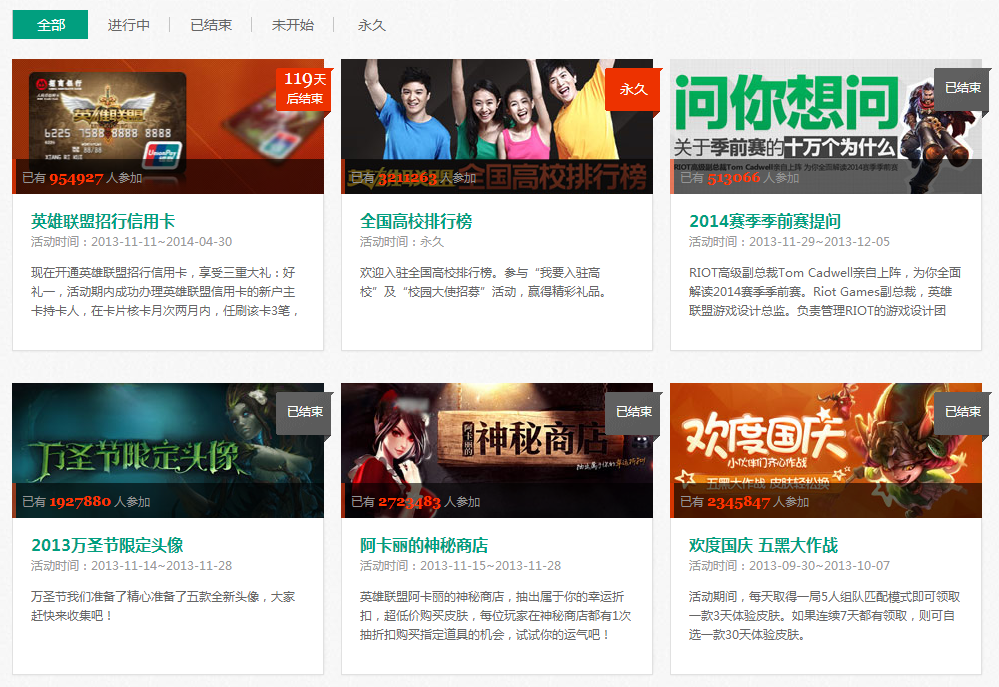Click 已结束 badge on 万圣节限定头像 card
This screenshot has width=999, height=687.
point(305,412)
